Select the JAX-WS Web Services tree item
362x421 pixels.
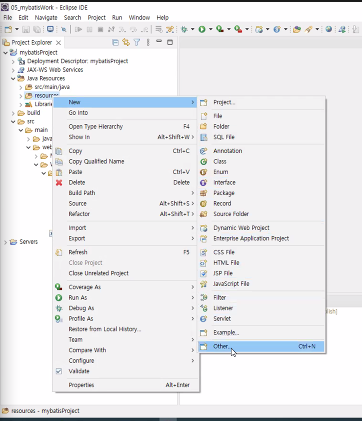click(x=51, y=70)
